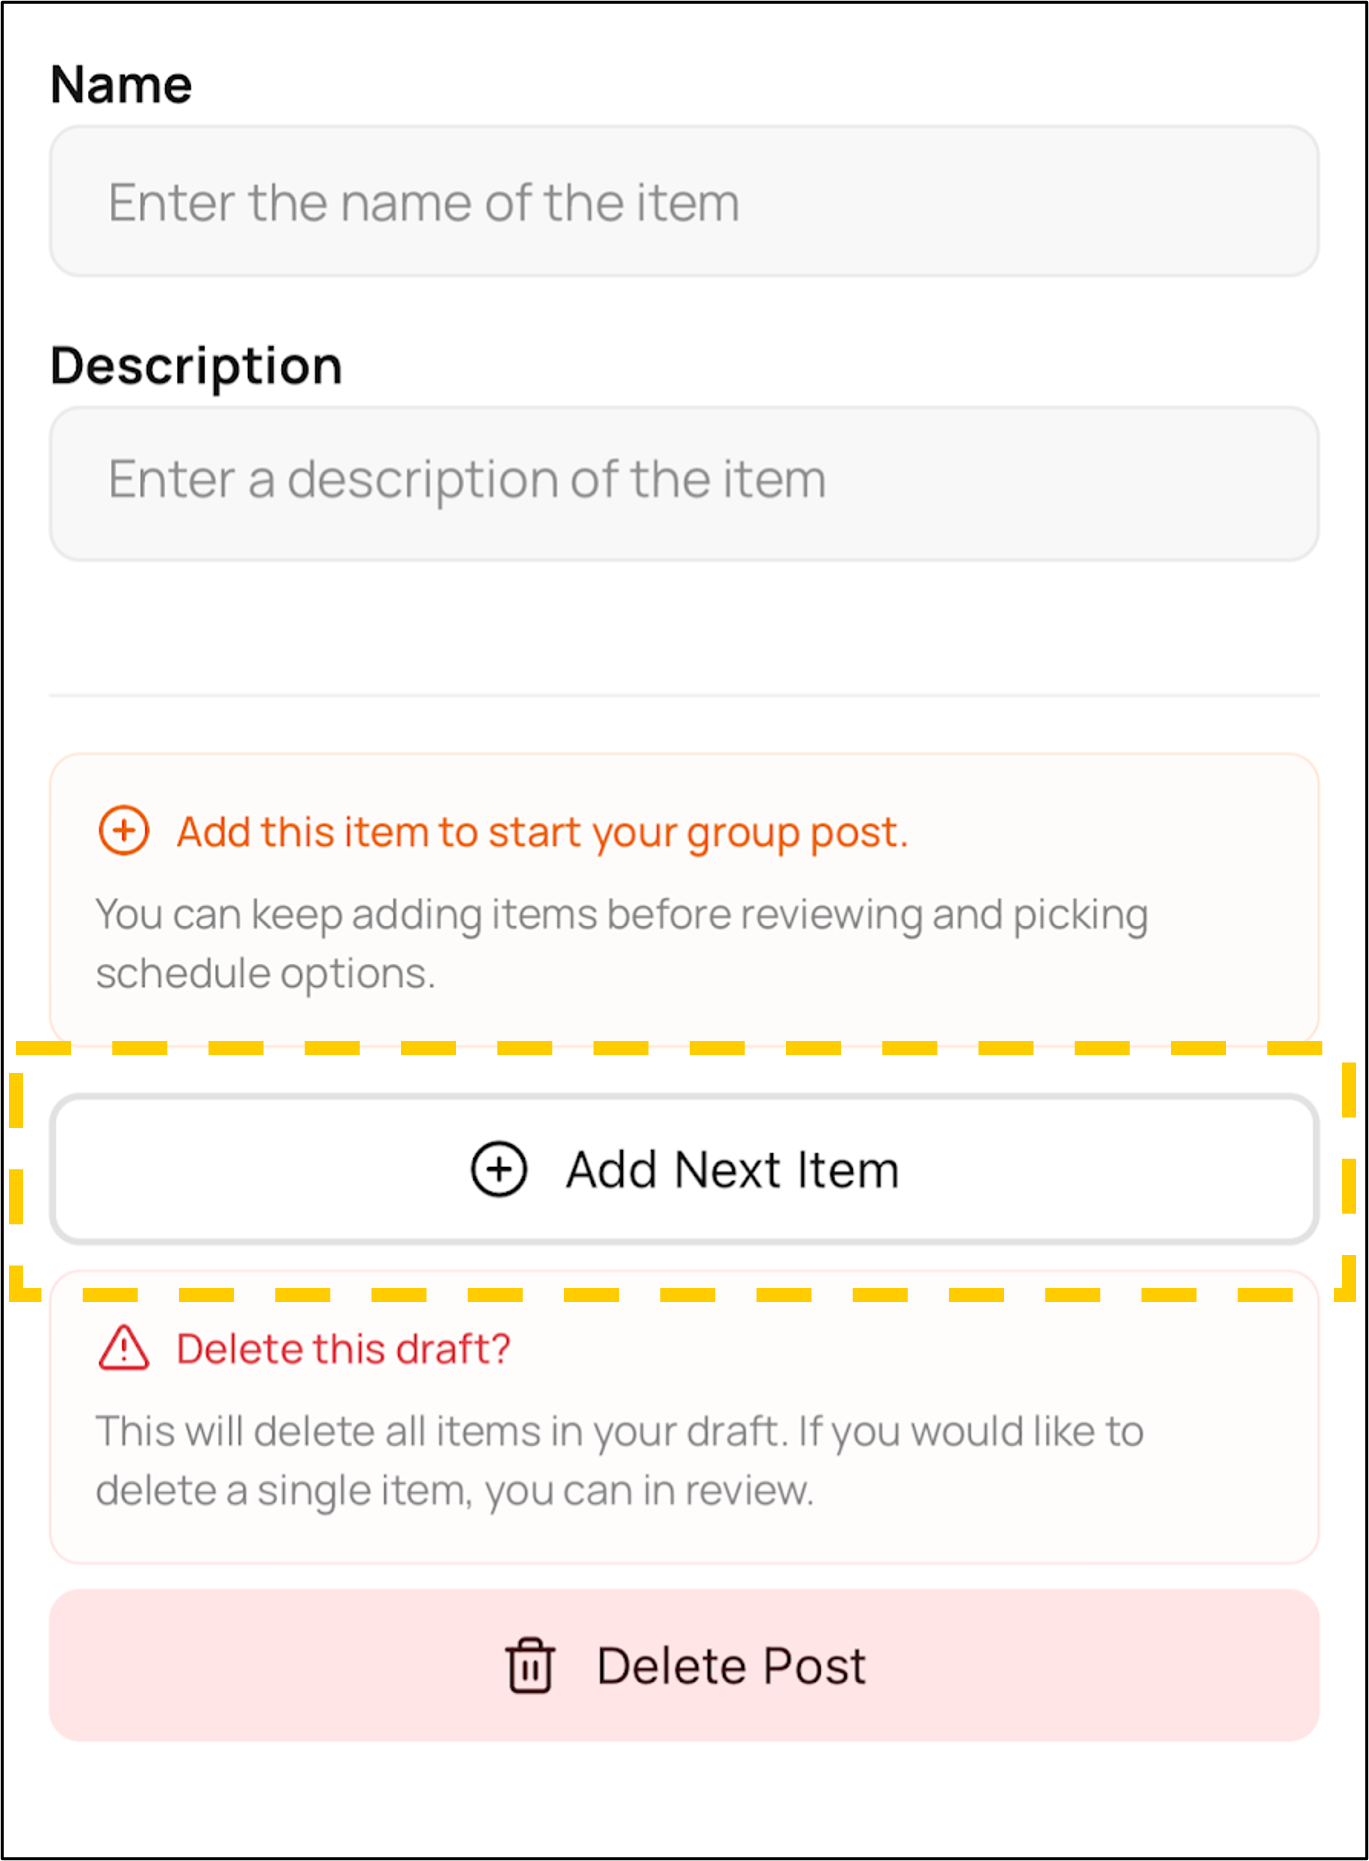Click the trash icon inside the pink button
1369x1861 pixels.
click(530, 1664)
